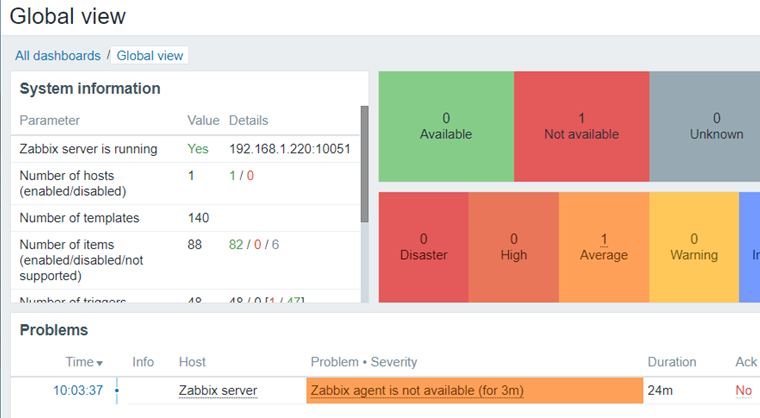The height and width of the screenshot is (418, 760).
Task: Open the Global view breadcrumb link
Action: coord(150,56)
